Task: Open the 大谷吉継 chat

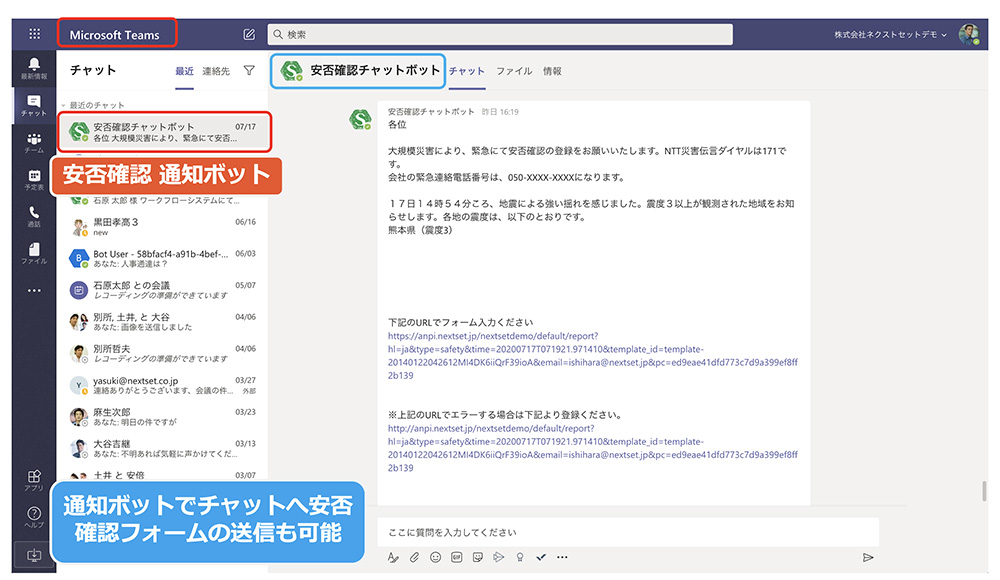Action: 163,449
